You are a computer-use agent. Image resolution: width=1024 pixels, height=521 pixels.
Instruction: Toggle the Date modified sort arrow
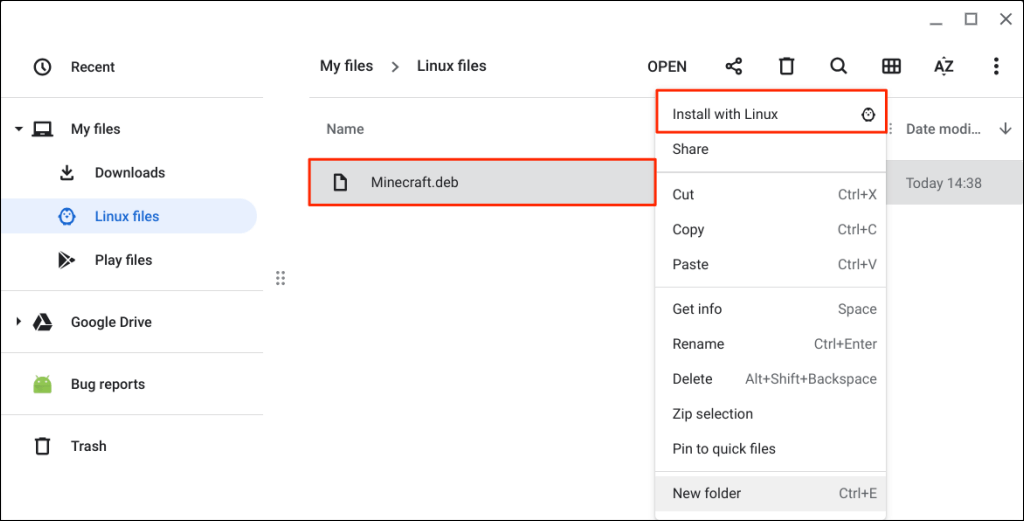coord(1005,129)
